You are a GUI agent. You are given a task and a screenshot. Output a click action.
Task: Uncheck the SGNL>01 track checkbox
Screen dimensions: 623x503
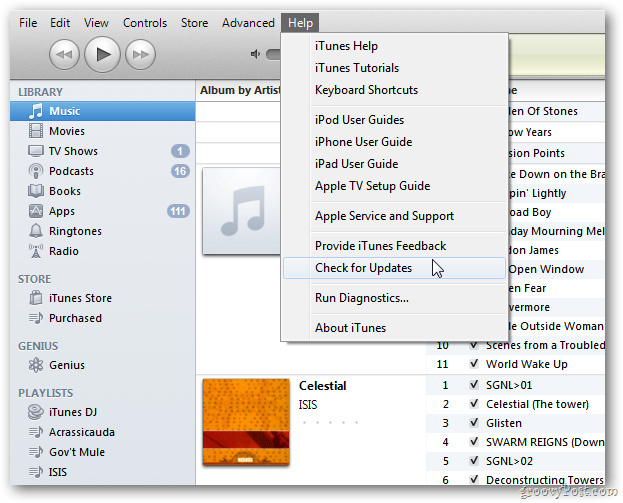click(x=473, y=385)
